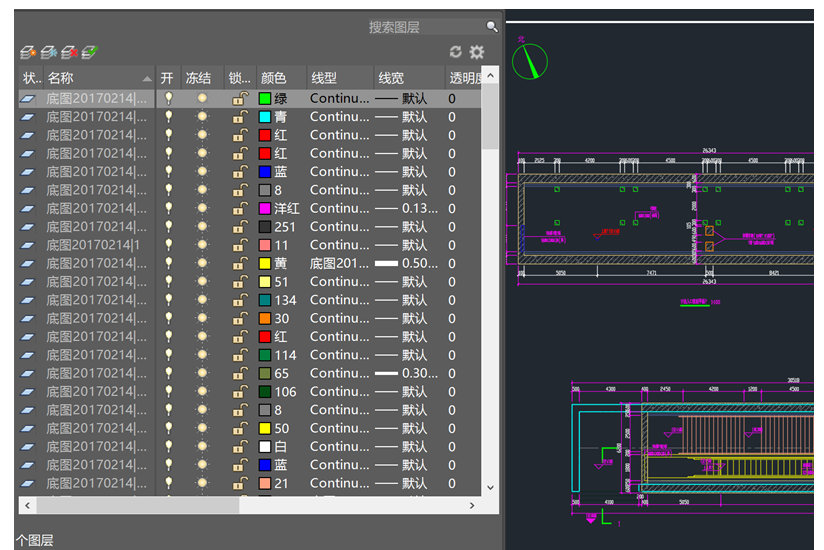Open the orange color swatch 30
The image size is (824, 550).
(265, 318)
